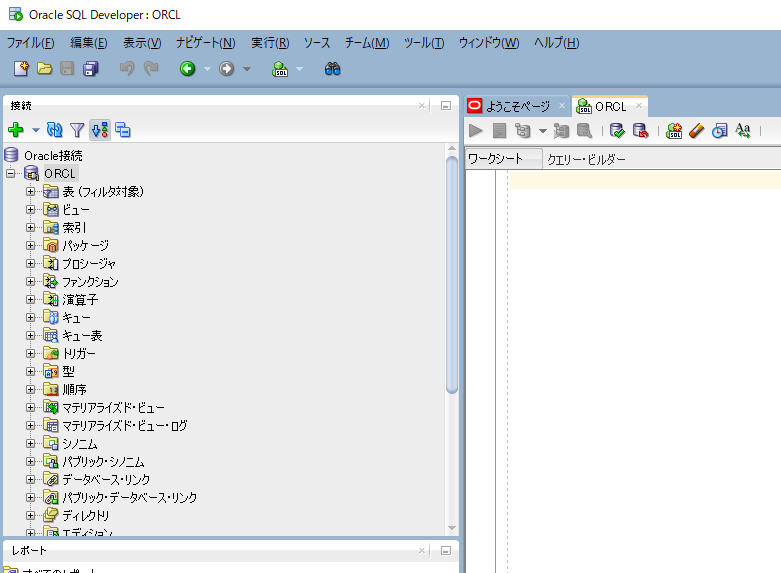Viewport: 781px width, 573px height.
Task: Expand the プロシージャ node
Action: (30, 264)
